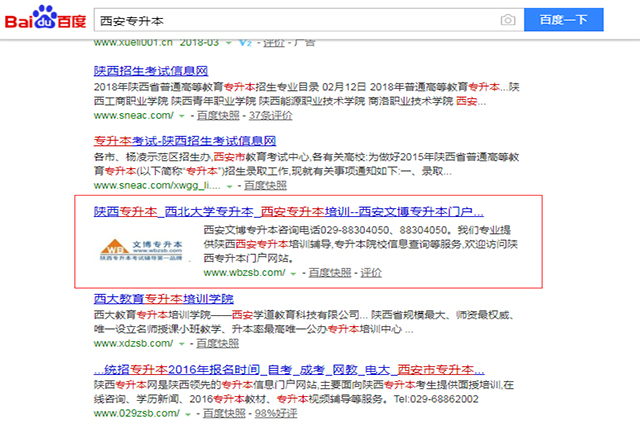Expand dropdown arrow next to www.xueli001.cn
This screenshot has height=426, width=640.
point(229,43)
